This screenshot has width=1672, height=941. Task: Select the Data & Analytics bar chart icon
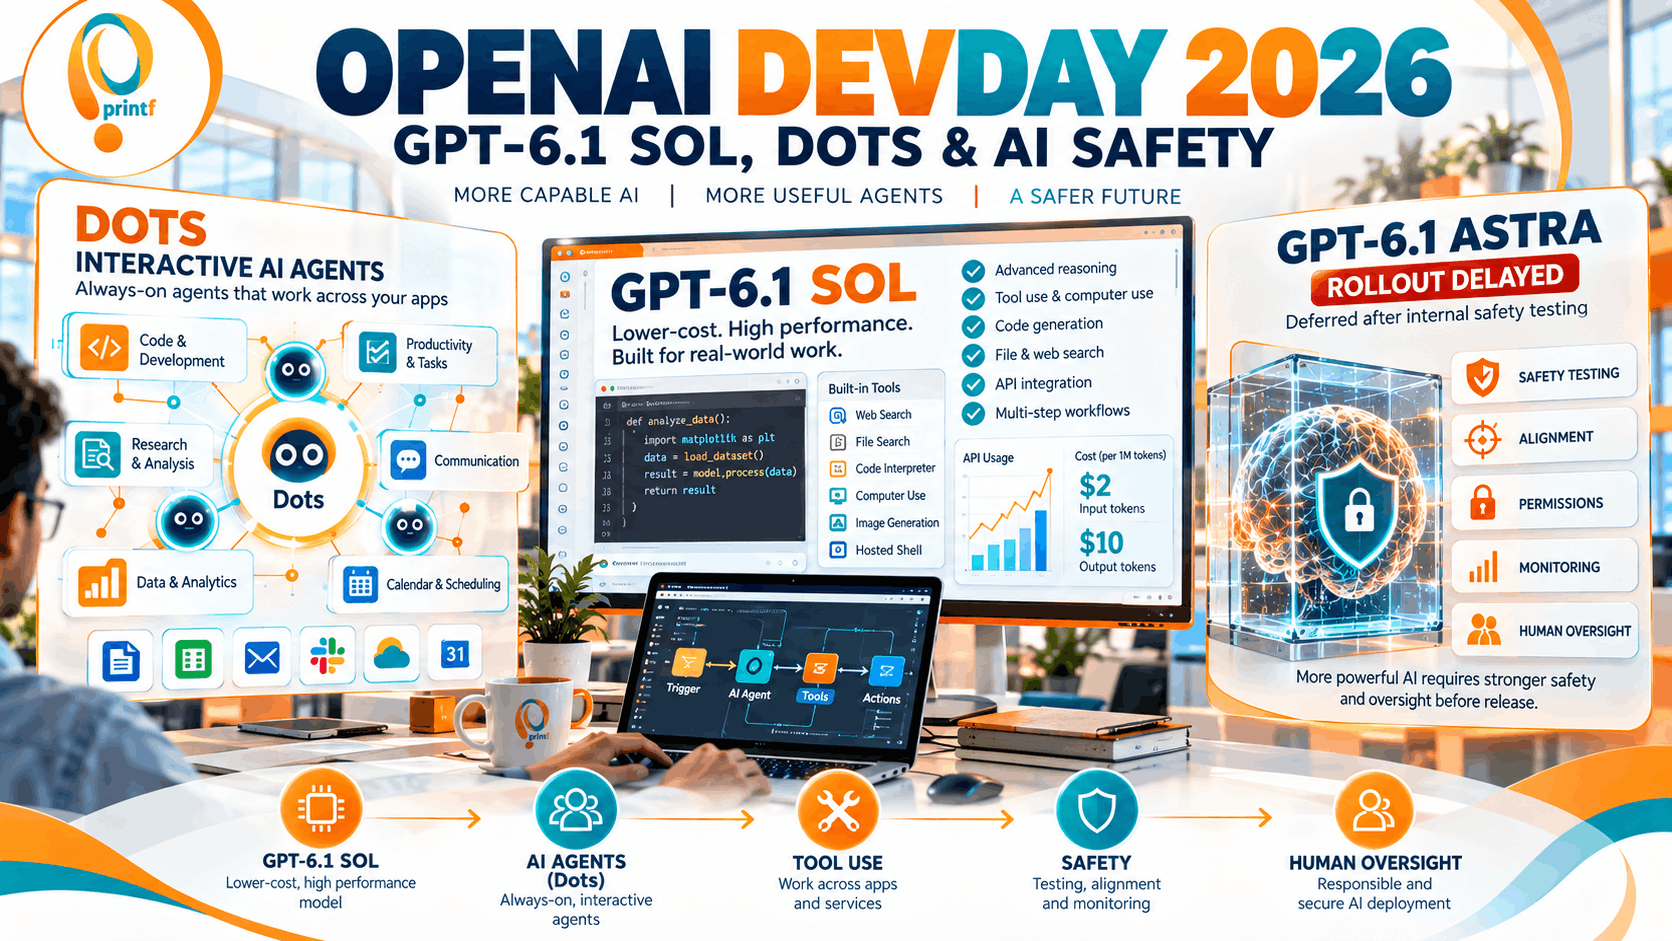coord(102,582)
